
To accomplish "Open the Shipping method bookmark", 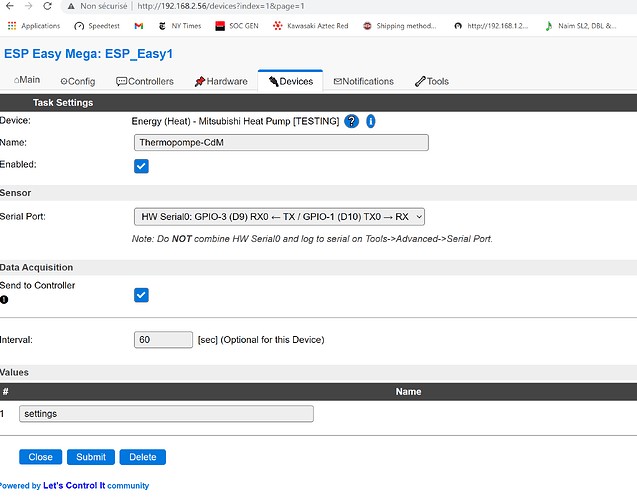I will [400, 26].
